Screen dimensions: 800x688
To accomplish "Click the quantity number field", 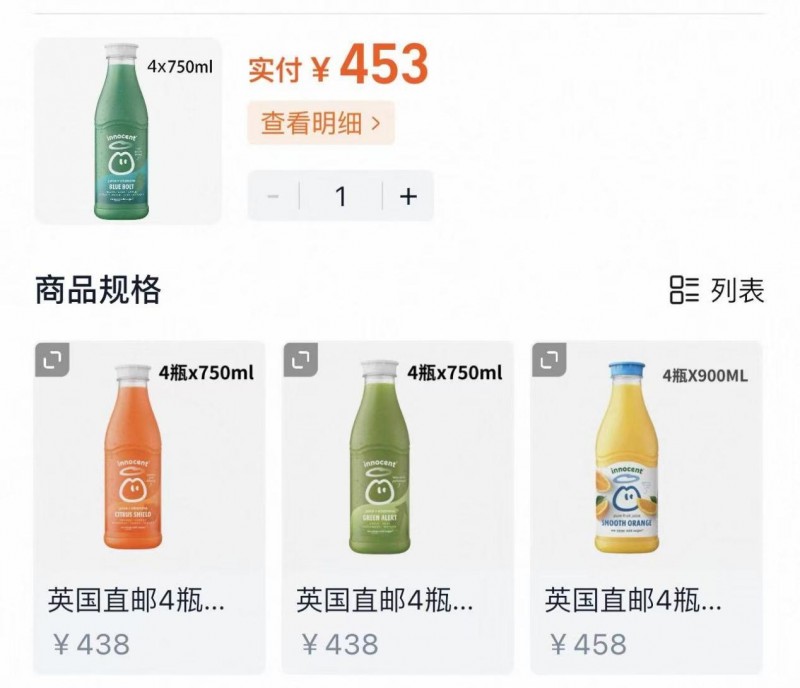I will [x=341, y=196].
